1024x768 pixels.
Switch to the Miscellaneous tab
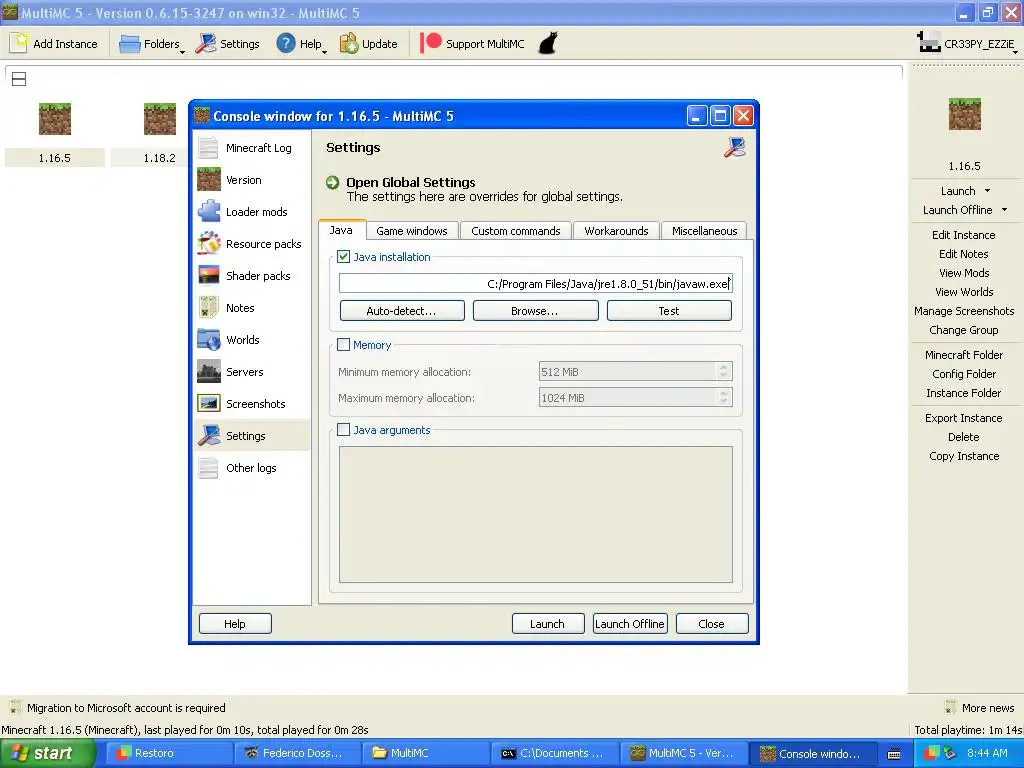coord(705,231)
